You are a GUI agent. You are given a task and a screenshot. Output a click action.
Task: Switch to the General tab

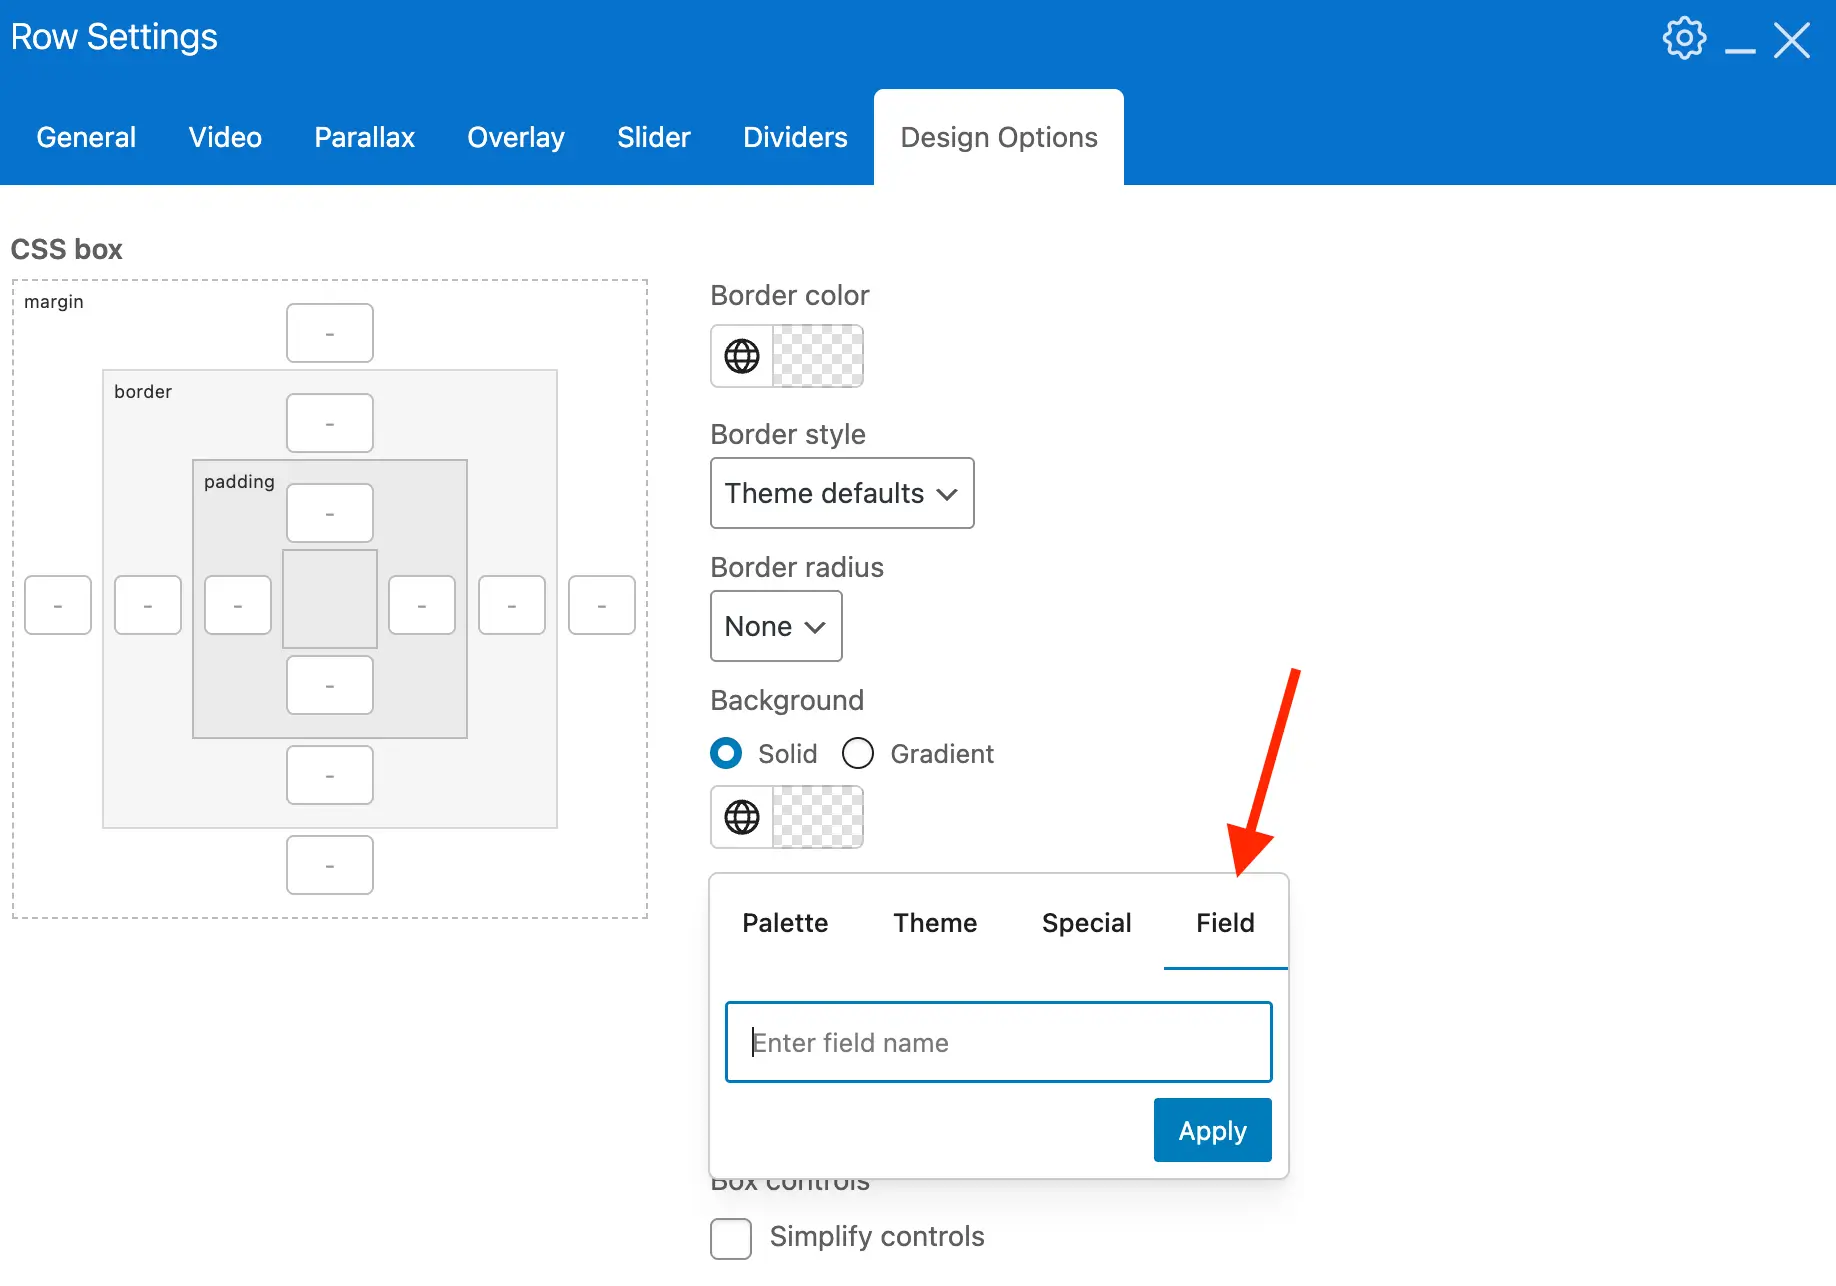(x=86, y=137)
